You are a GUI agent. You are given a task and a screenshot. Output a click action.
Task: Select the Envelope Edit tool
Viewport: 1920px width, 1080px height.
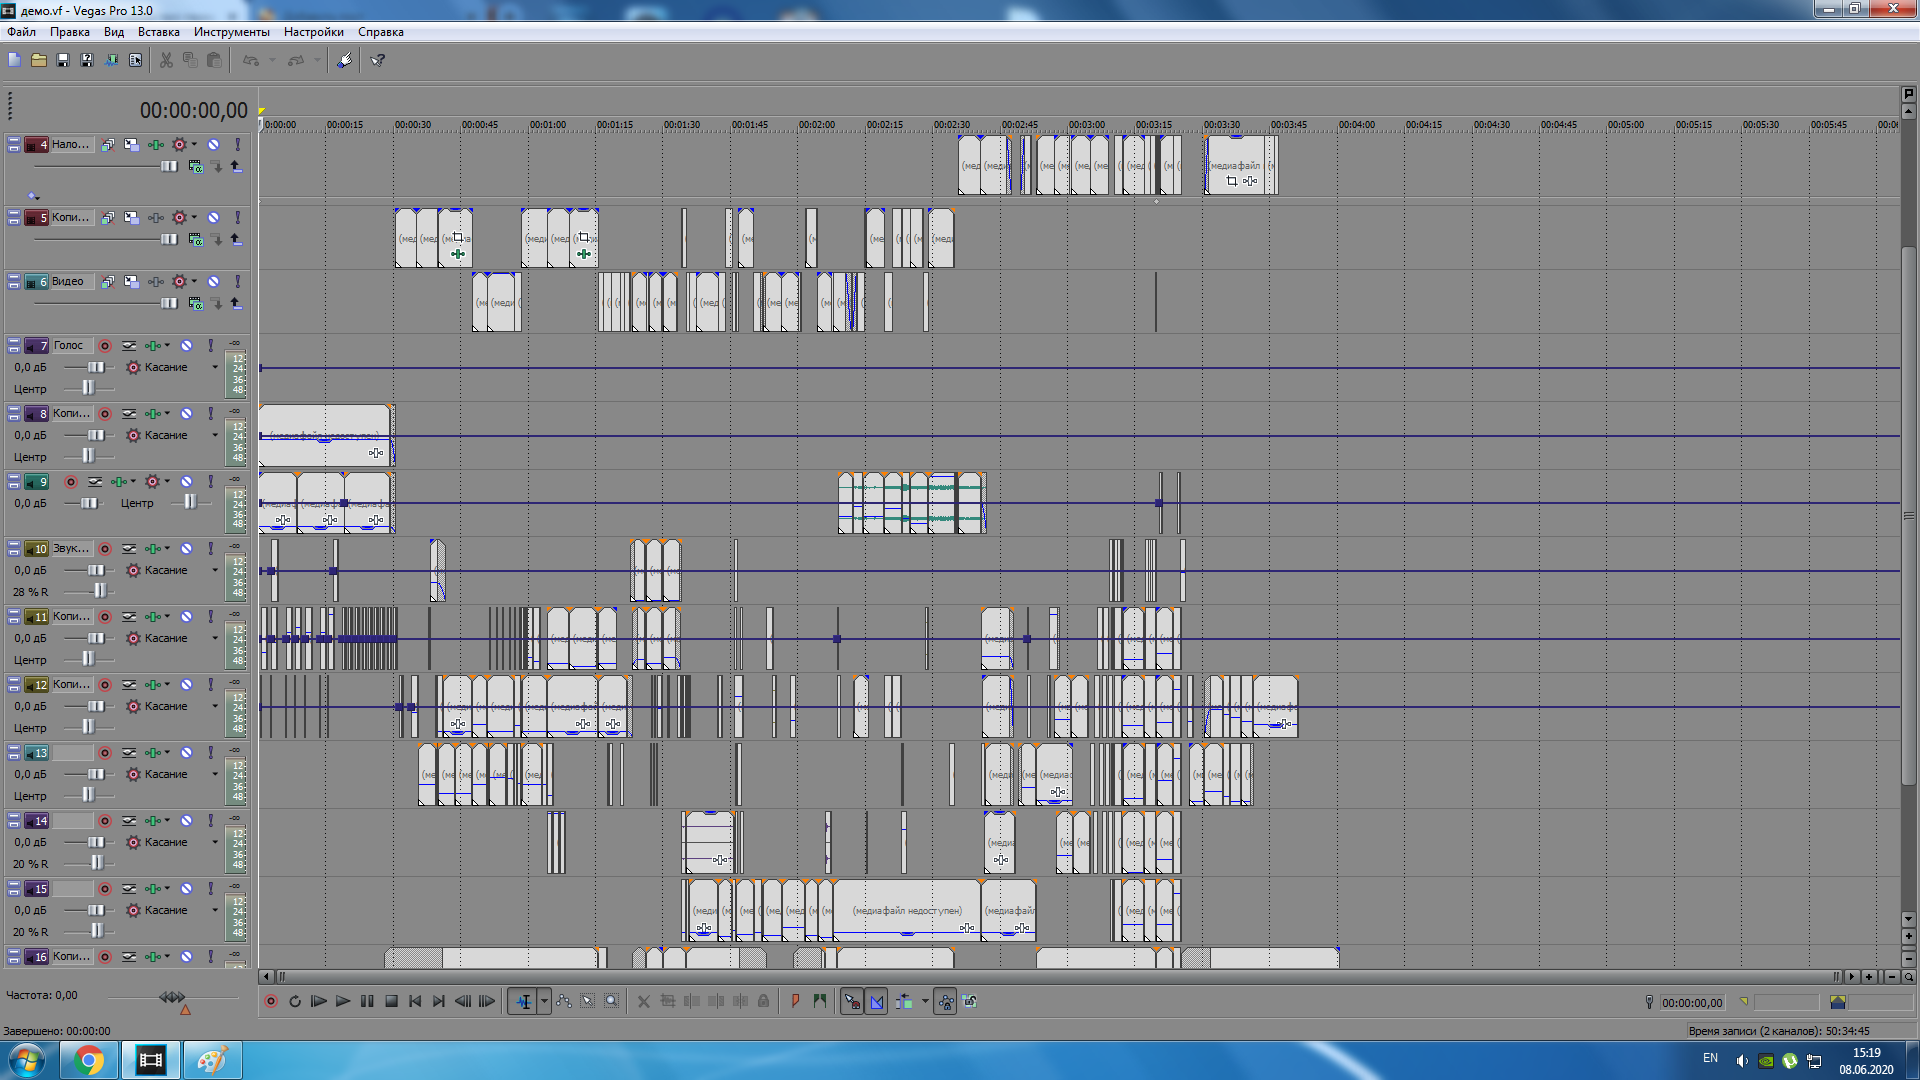pyautogui.click(x=564, y=1001)
